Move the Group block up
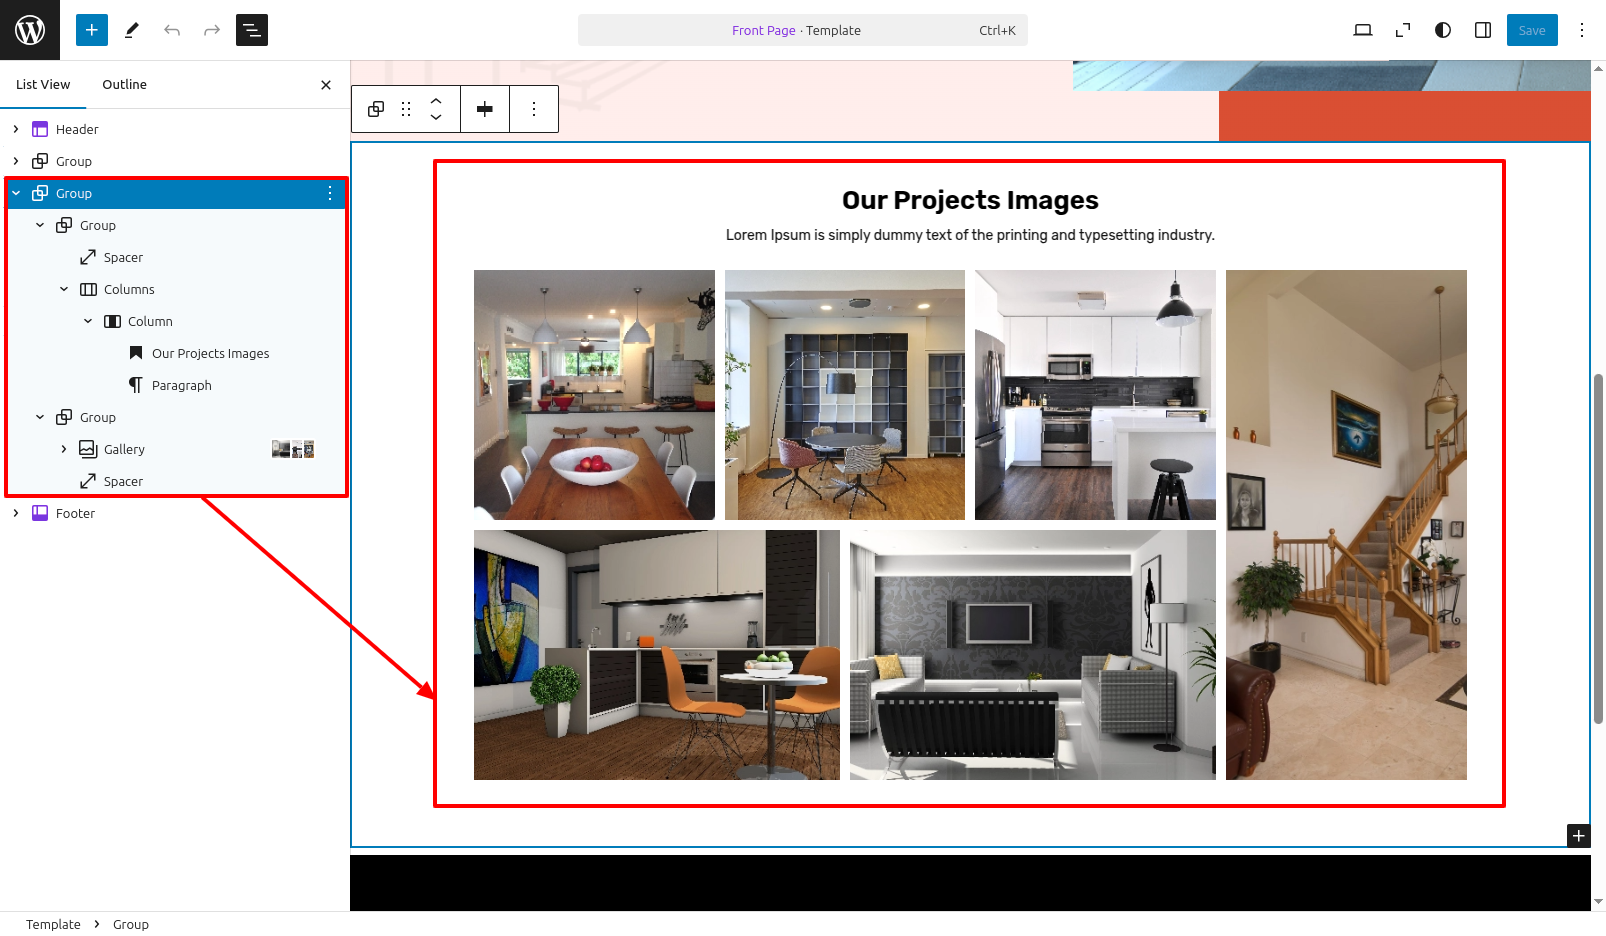 tap(436, 101)
